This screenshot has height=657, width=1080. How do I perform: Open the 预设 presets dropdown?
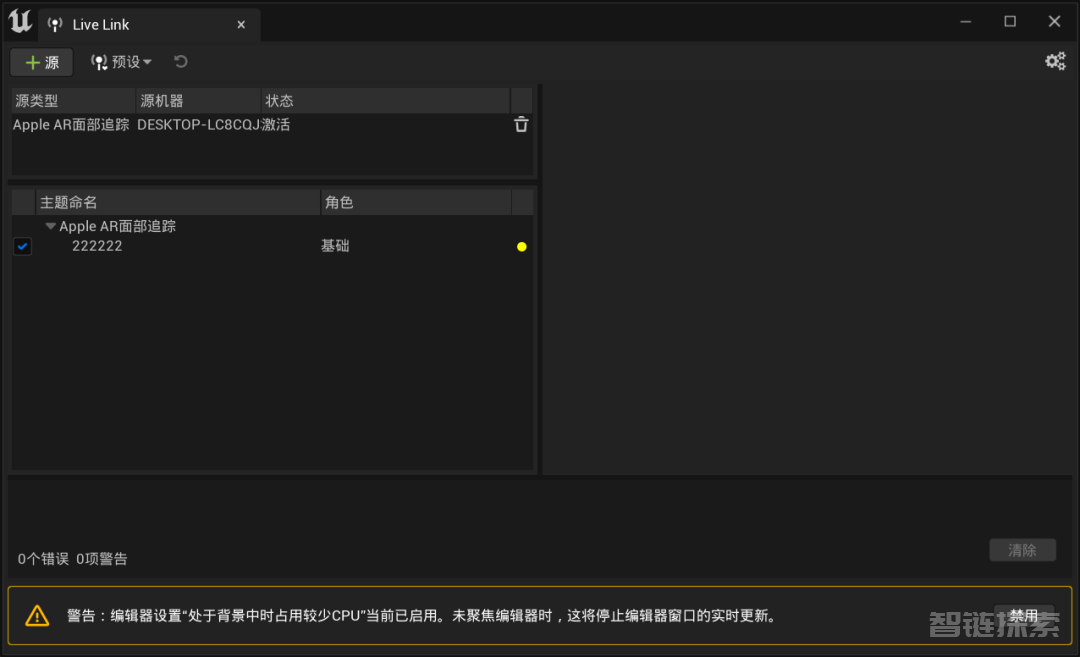(x=122, y=62)
